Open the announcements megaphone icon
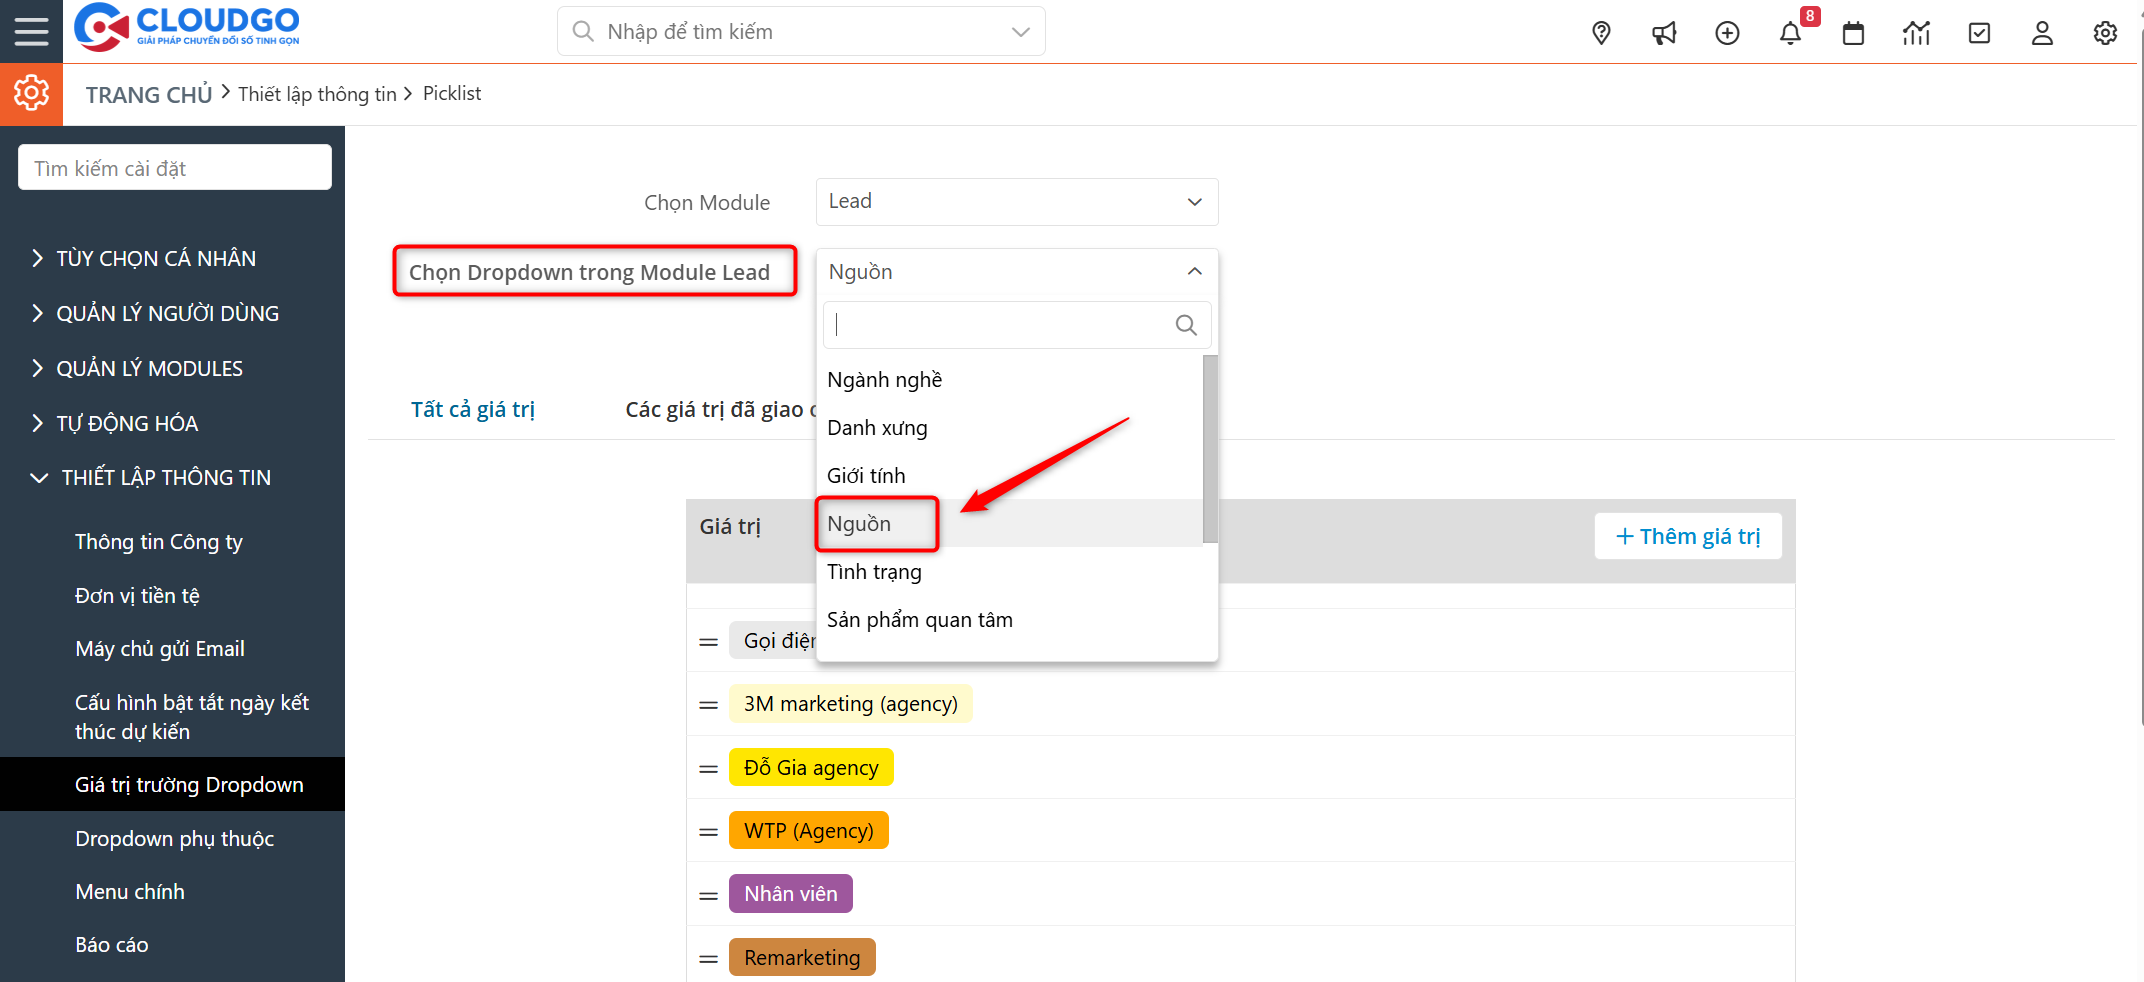Image resolution: width=2144 pixels, height=982 pixels. tap(1664, 33)
